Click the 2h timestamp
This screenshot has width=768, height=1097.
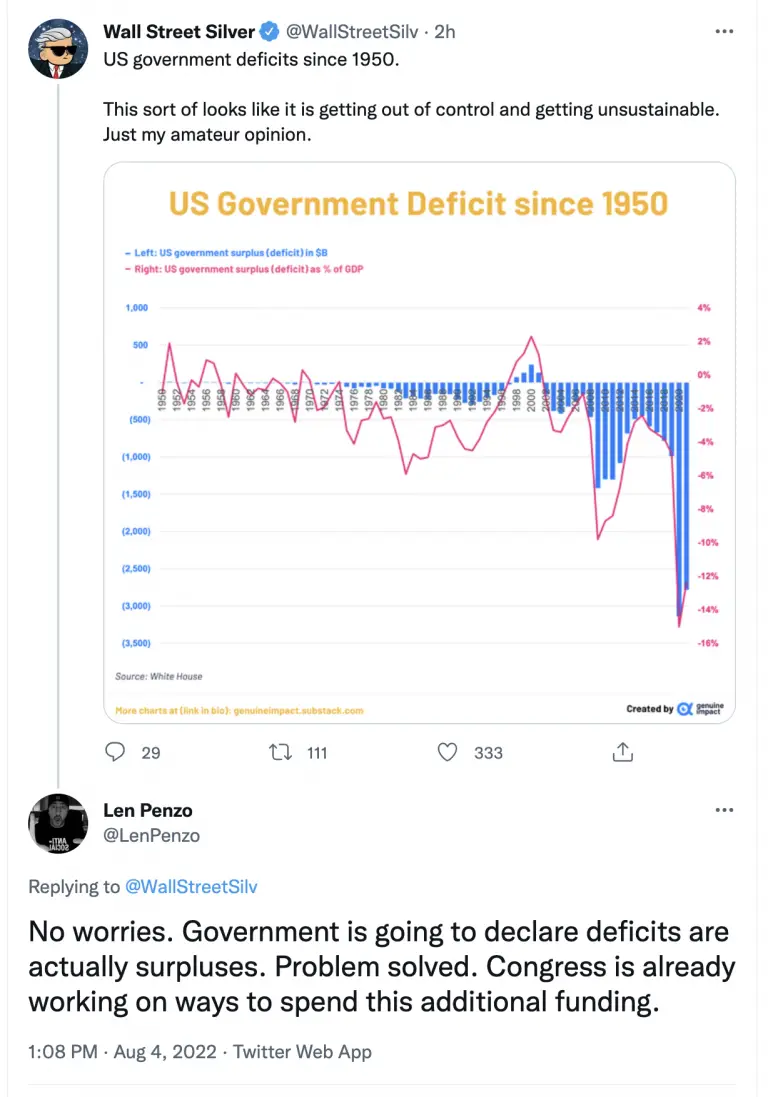click(445, 31)
